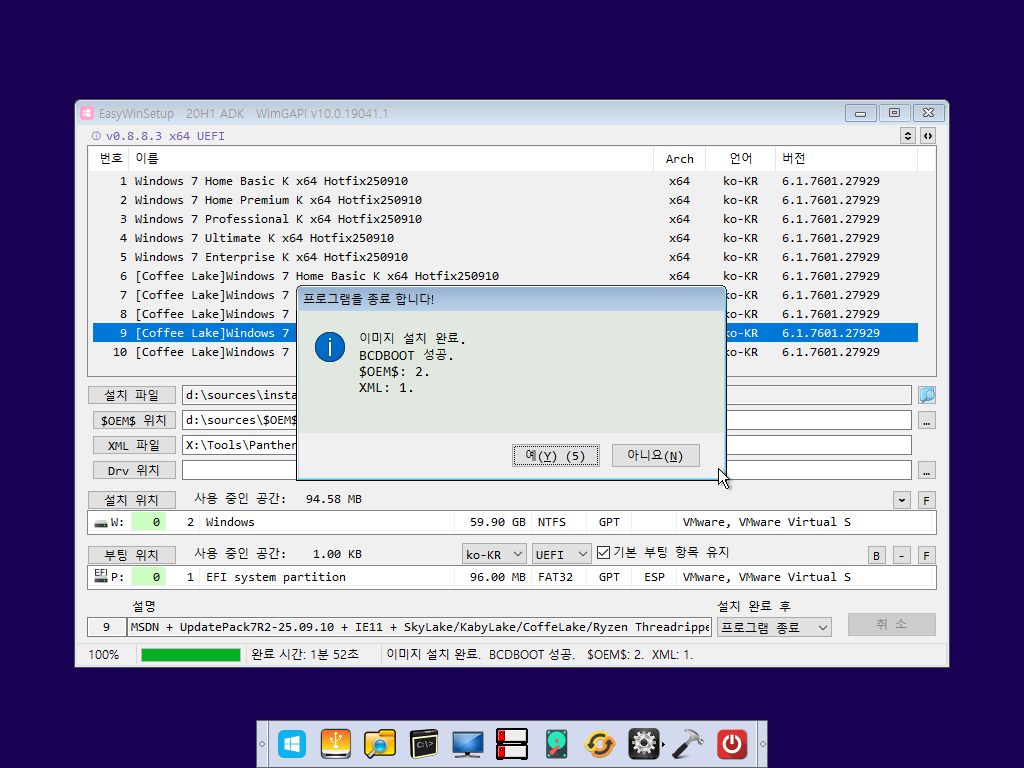
Task: Open the UEFI boot mode dropdown
Action: click(x=562, y=554)
